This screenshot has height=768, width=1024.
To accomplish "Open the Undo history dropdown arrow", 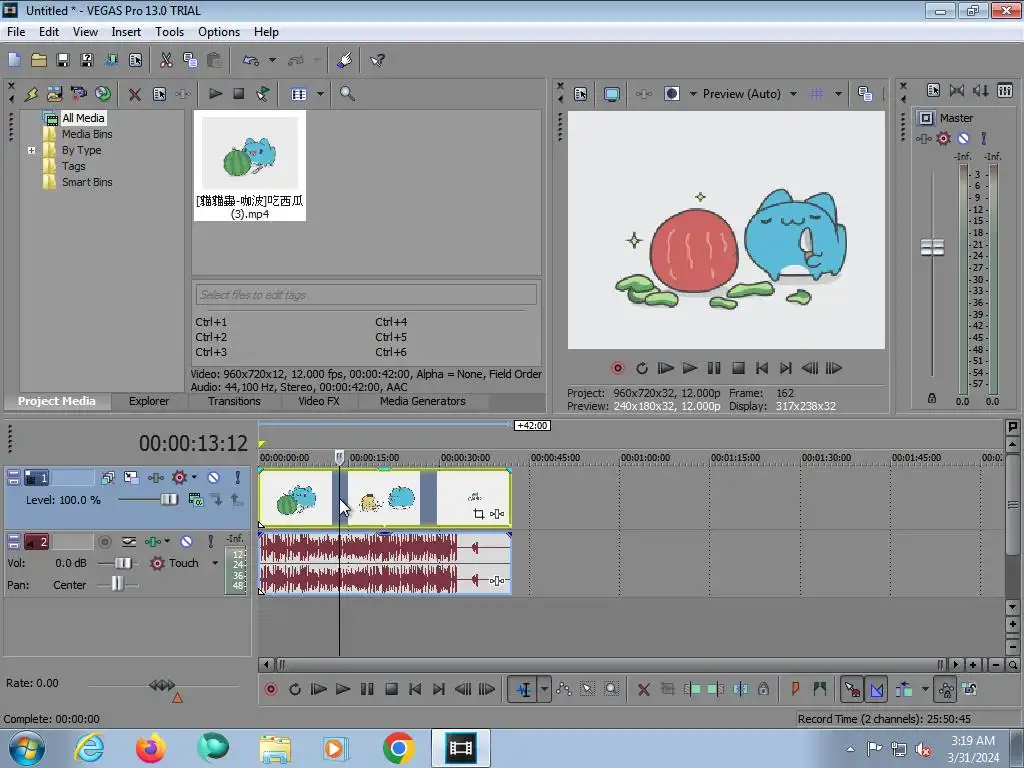I will 272,60.
